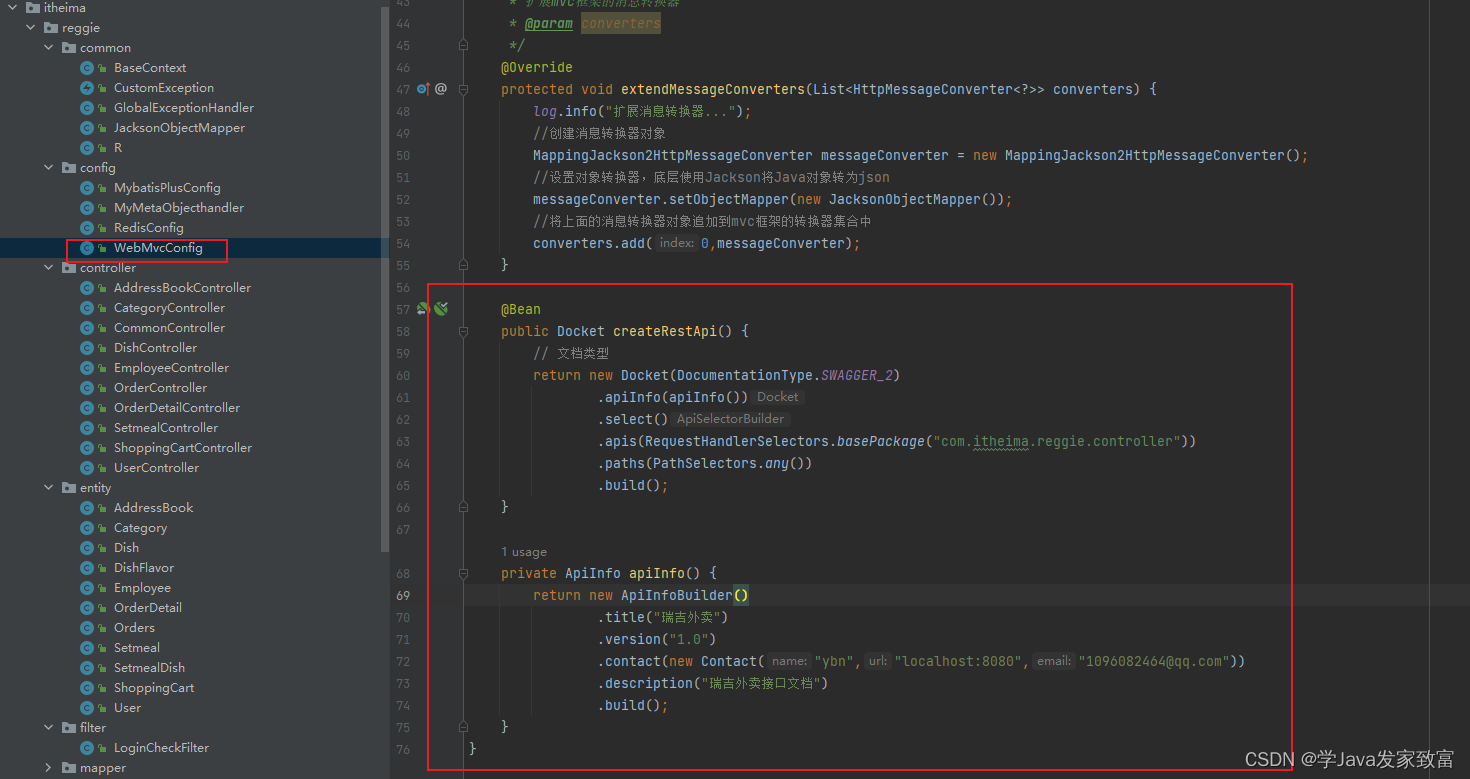This screenshot has width=1470, height=779.
Task: Select the Orders entity class
Action: point(134,628)
